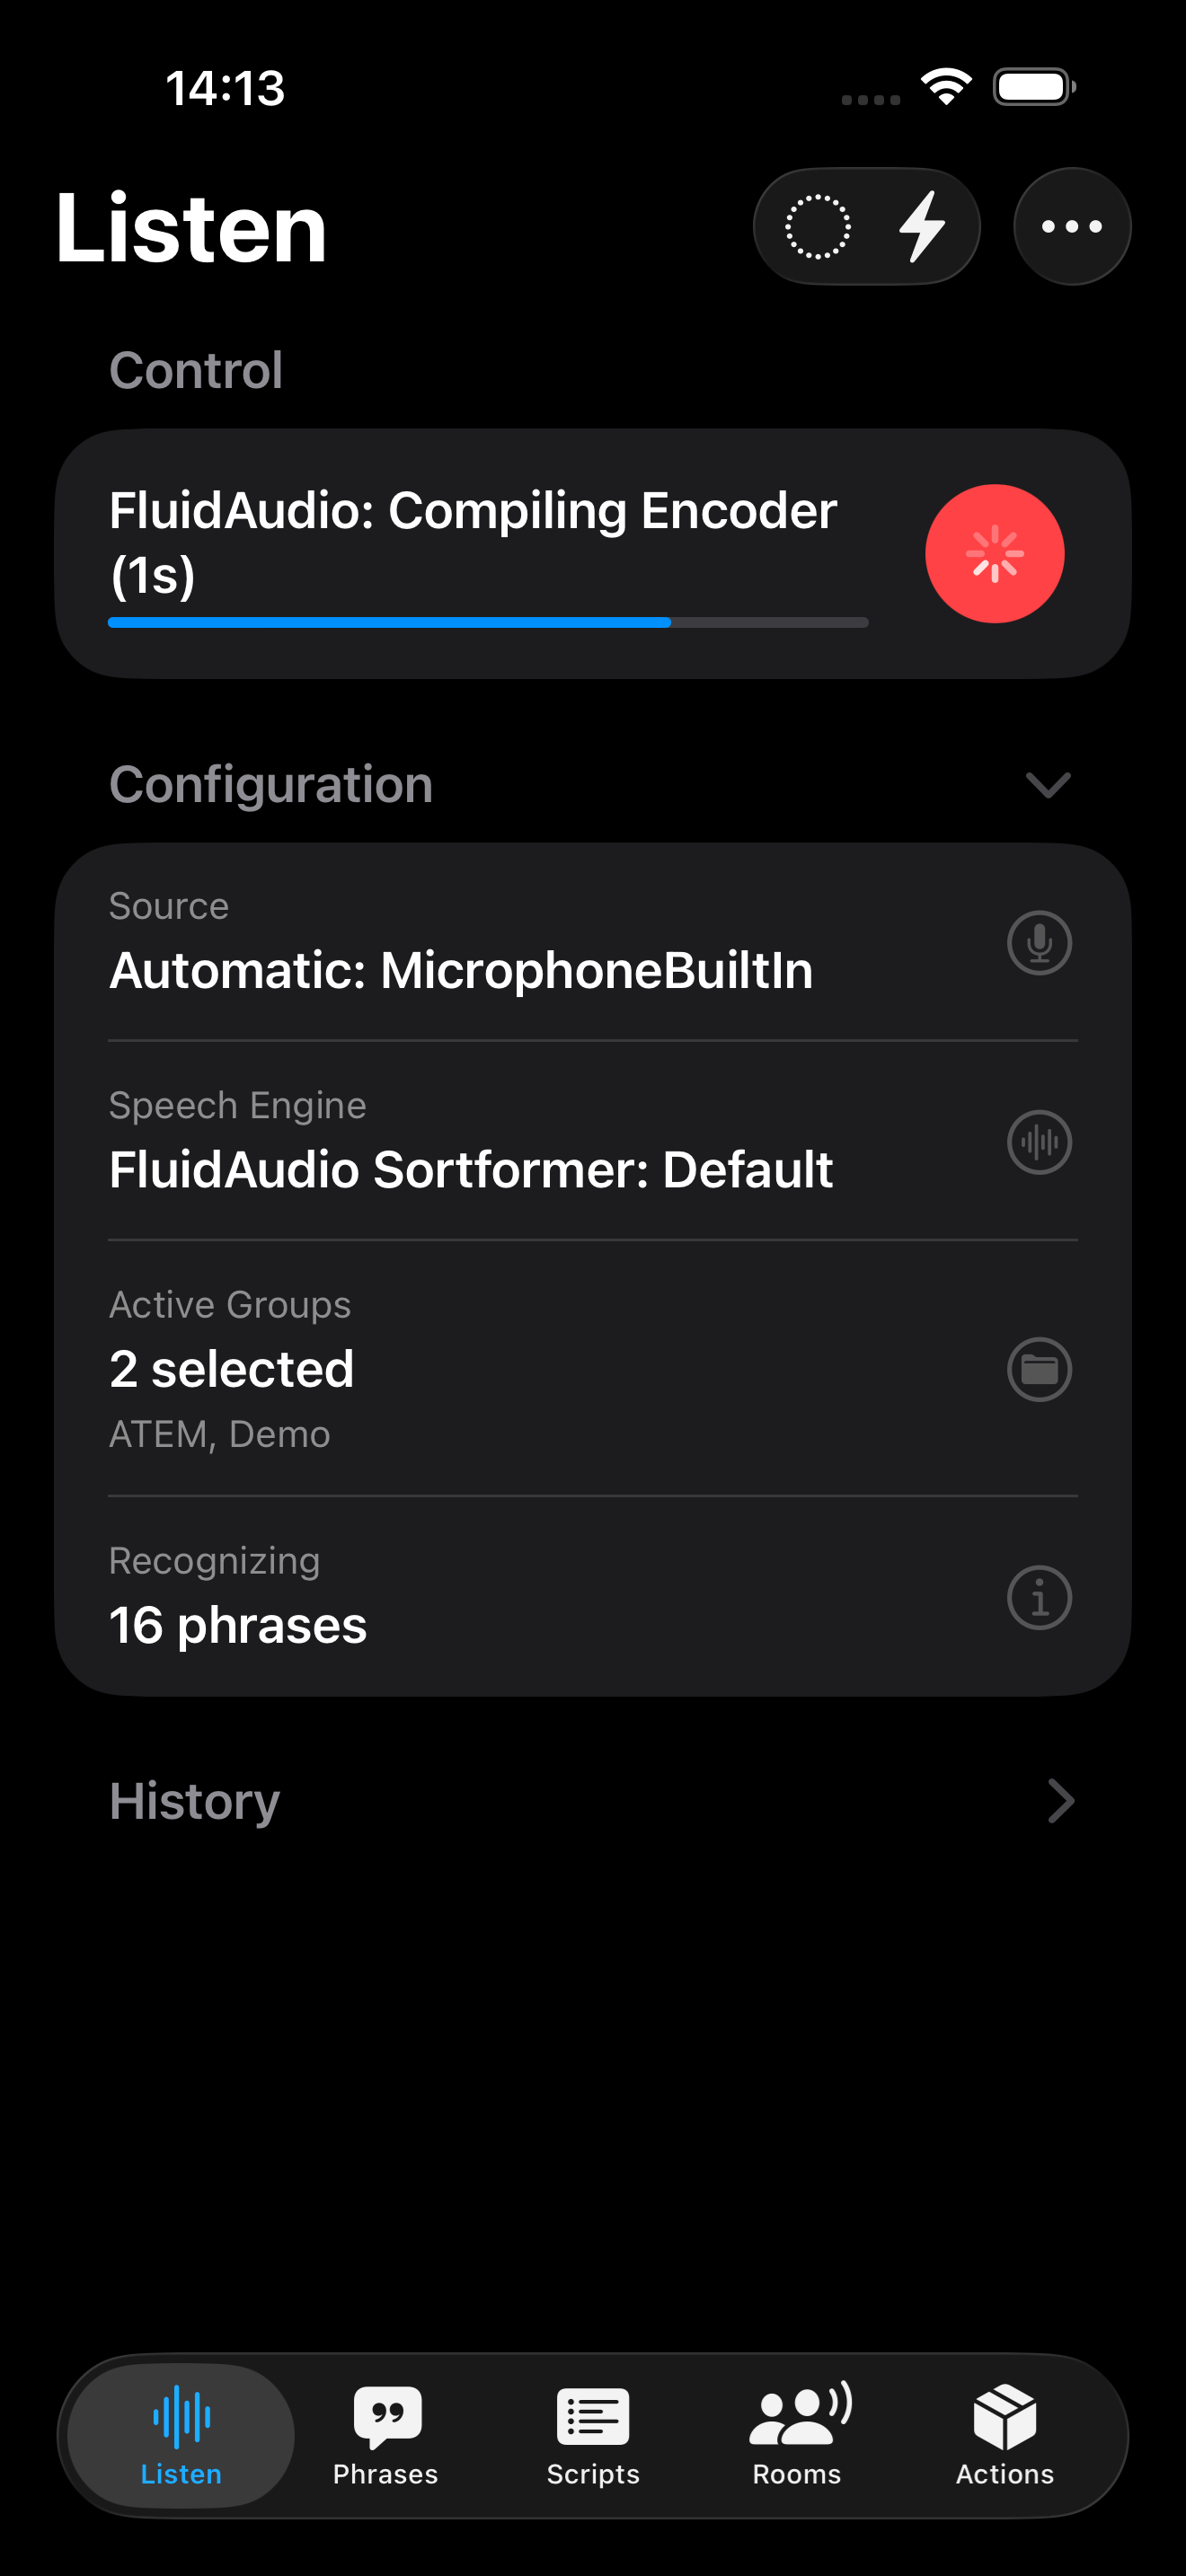Toggle listening with the red round button
This screenshot has width=1186, height=2576.
994,554
